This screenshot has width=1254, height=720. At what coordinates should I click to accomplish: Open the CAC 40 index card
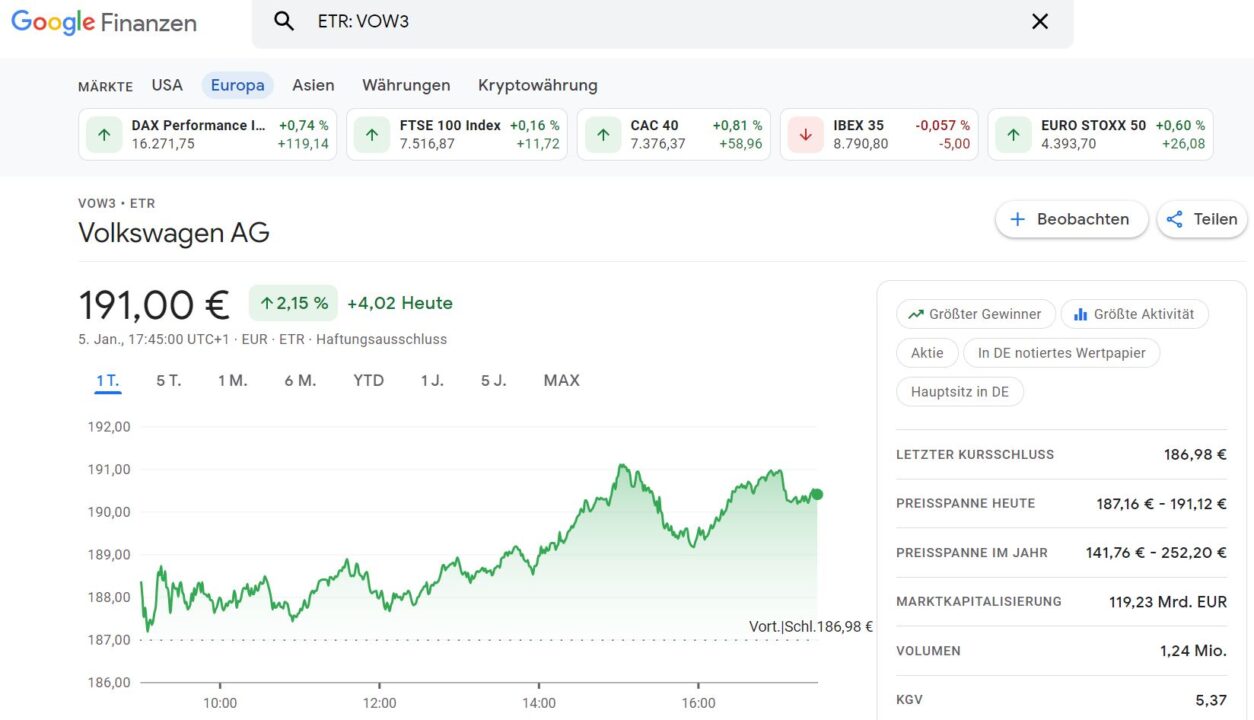(674, 134)
